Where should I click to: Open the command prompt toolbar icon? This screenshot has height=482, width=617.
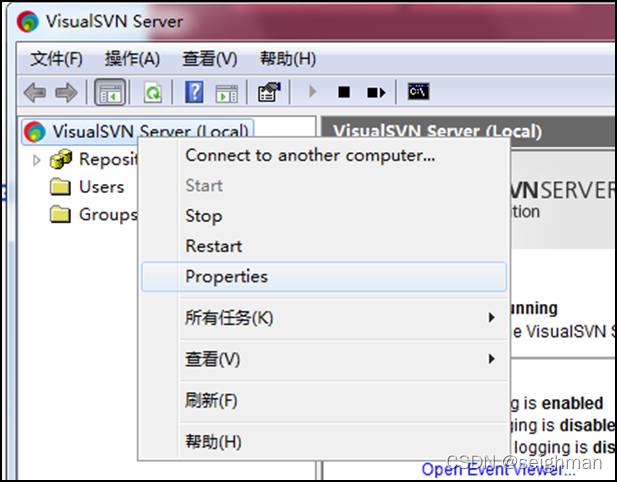pyautogui.click(x=418, y=93)
